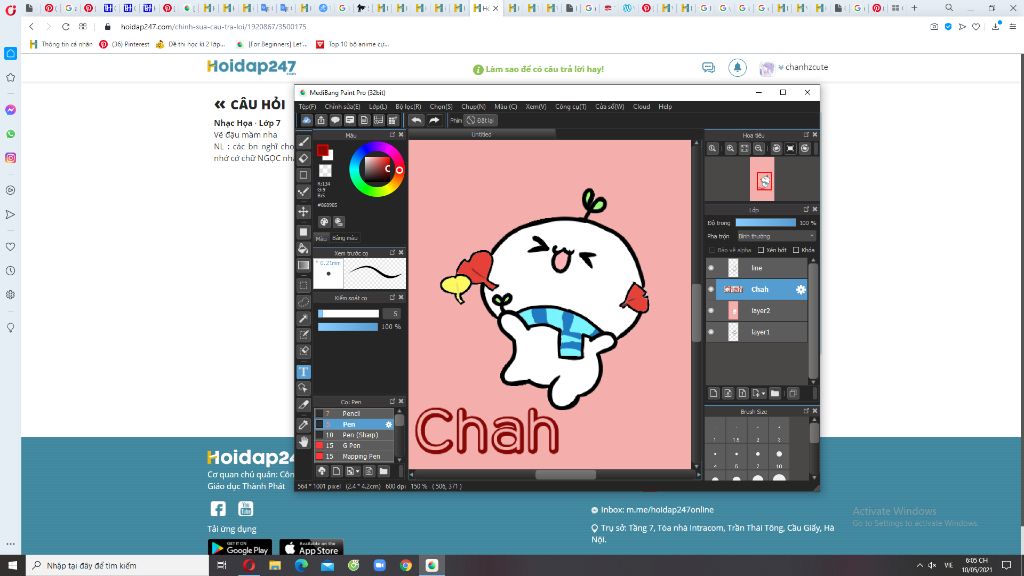Click the Windows search box in taskbar
The height and width of the screenshot is (576, 1024).
118,566
